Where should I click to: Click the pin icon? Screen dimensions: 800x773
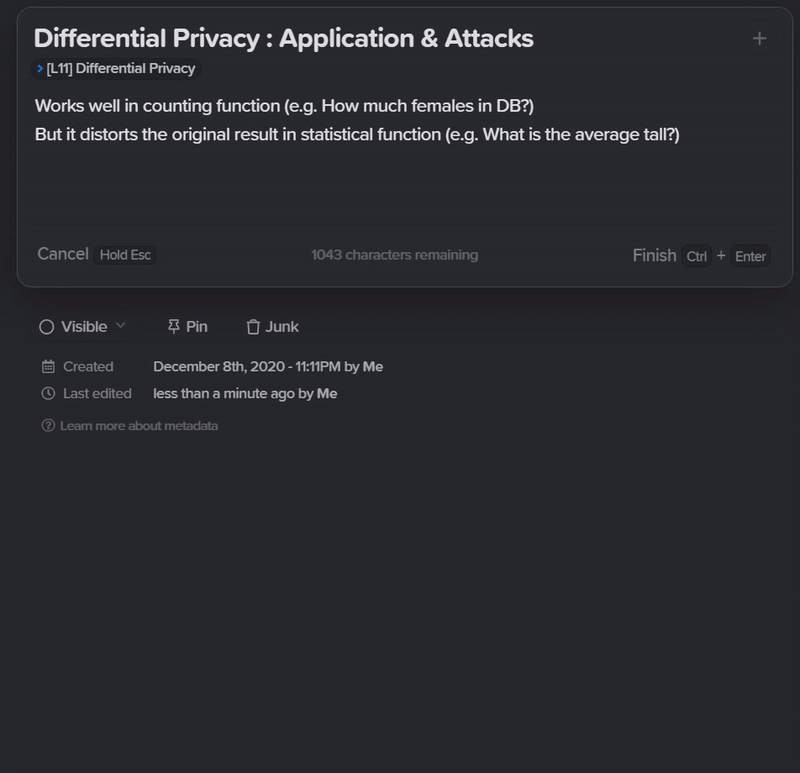(x=173, y=327)
